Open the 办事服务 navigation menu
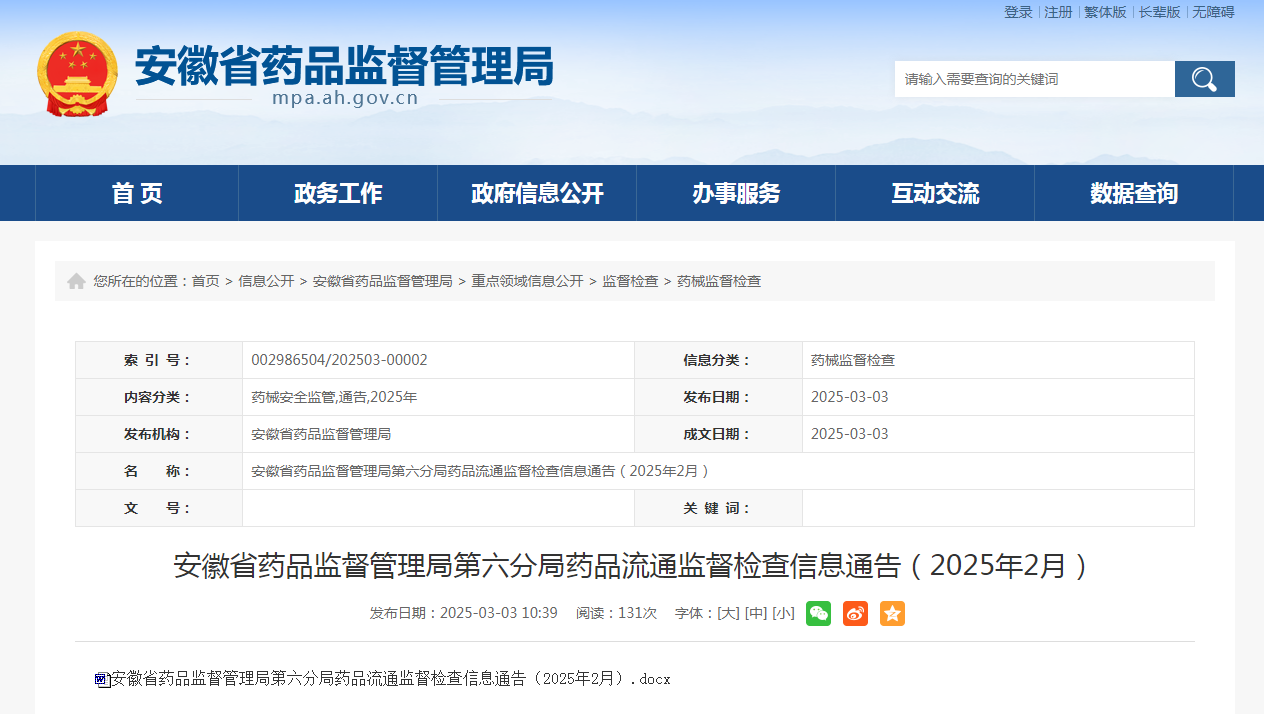 click(x=736, y=193)
